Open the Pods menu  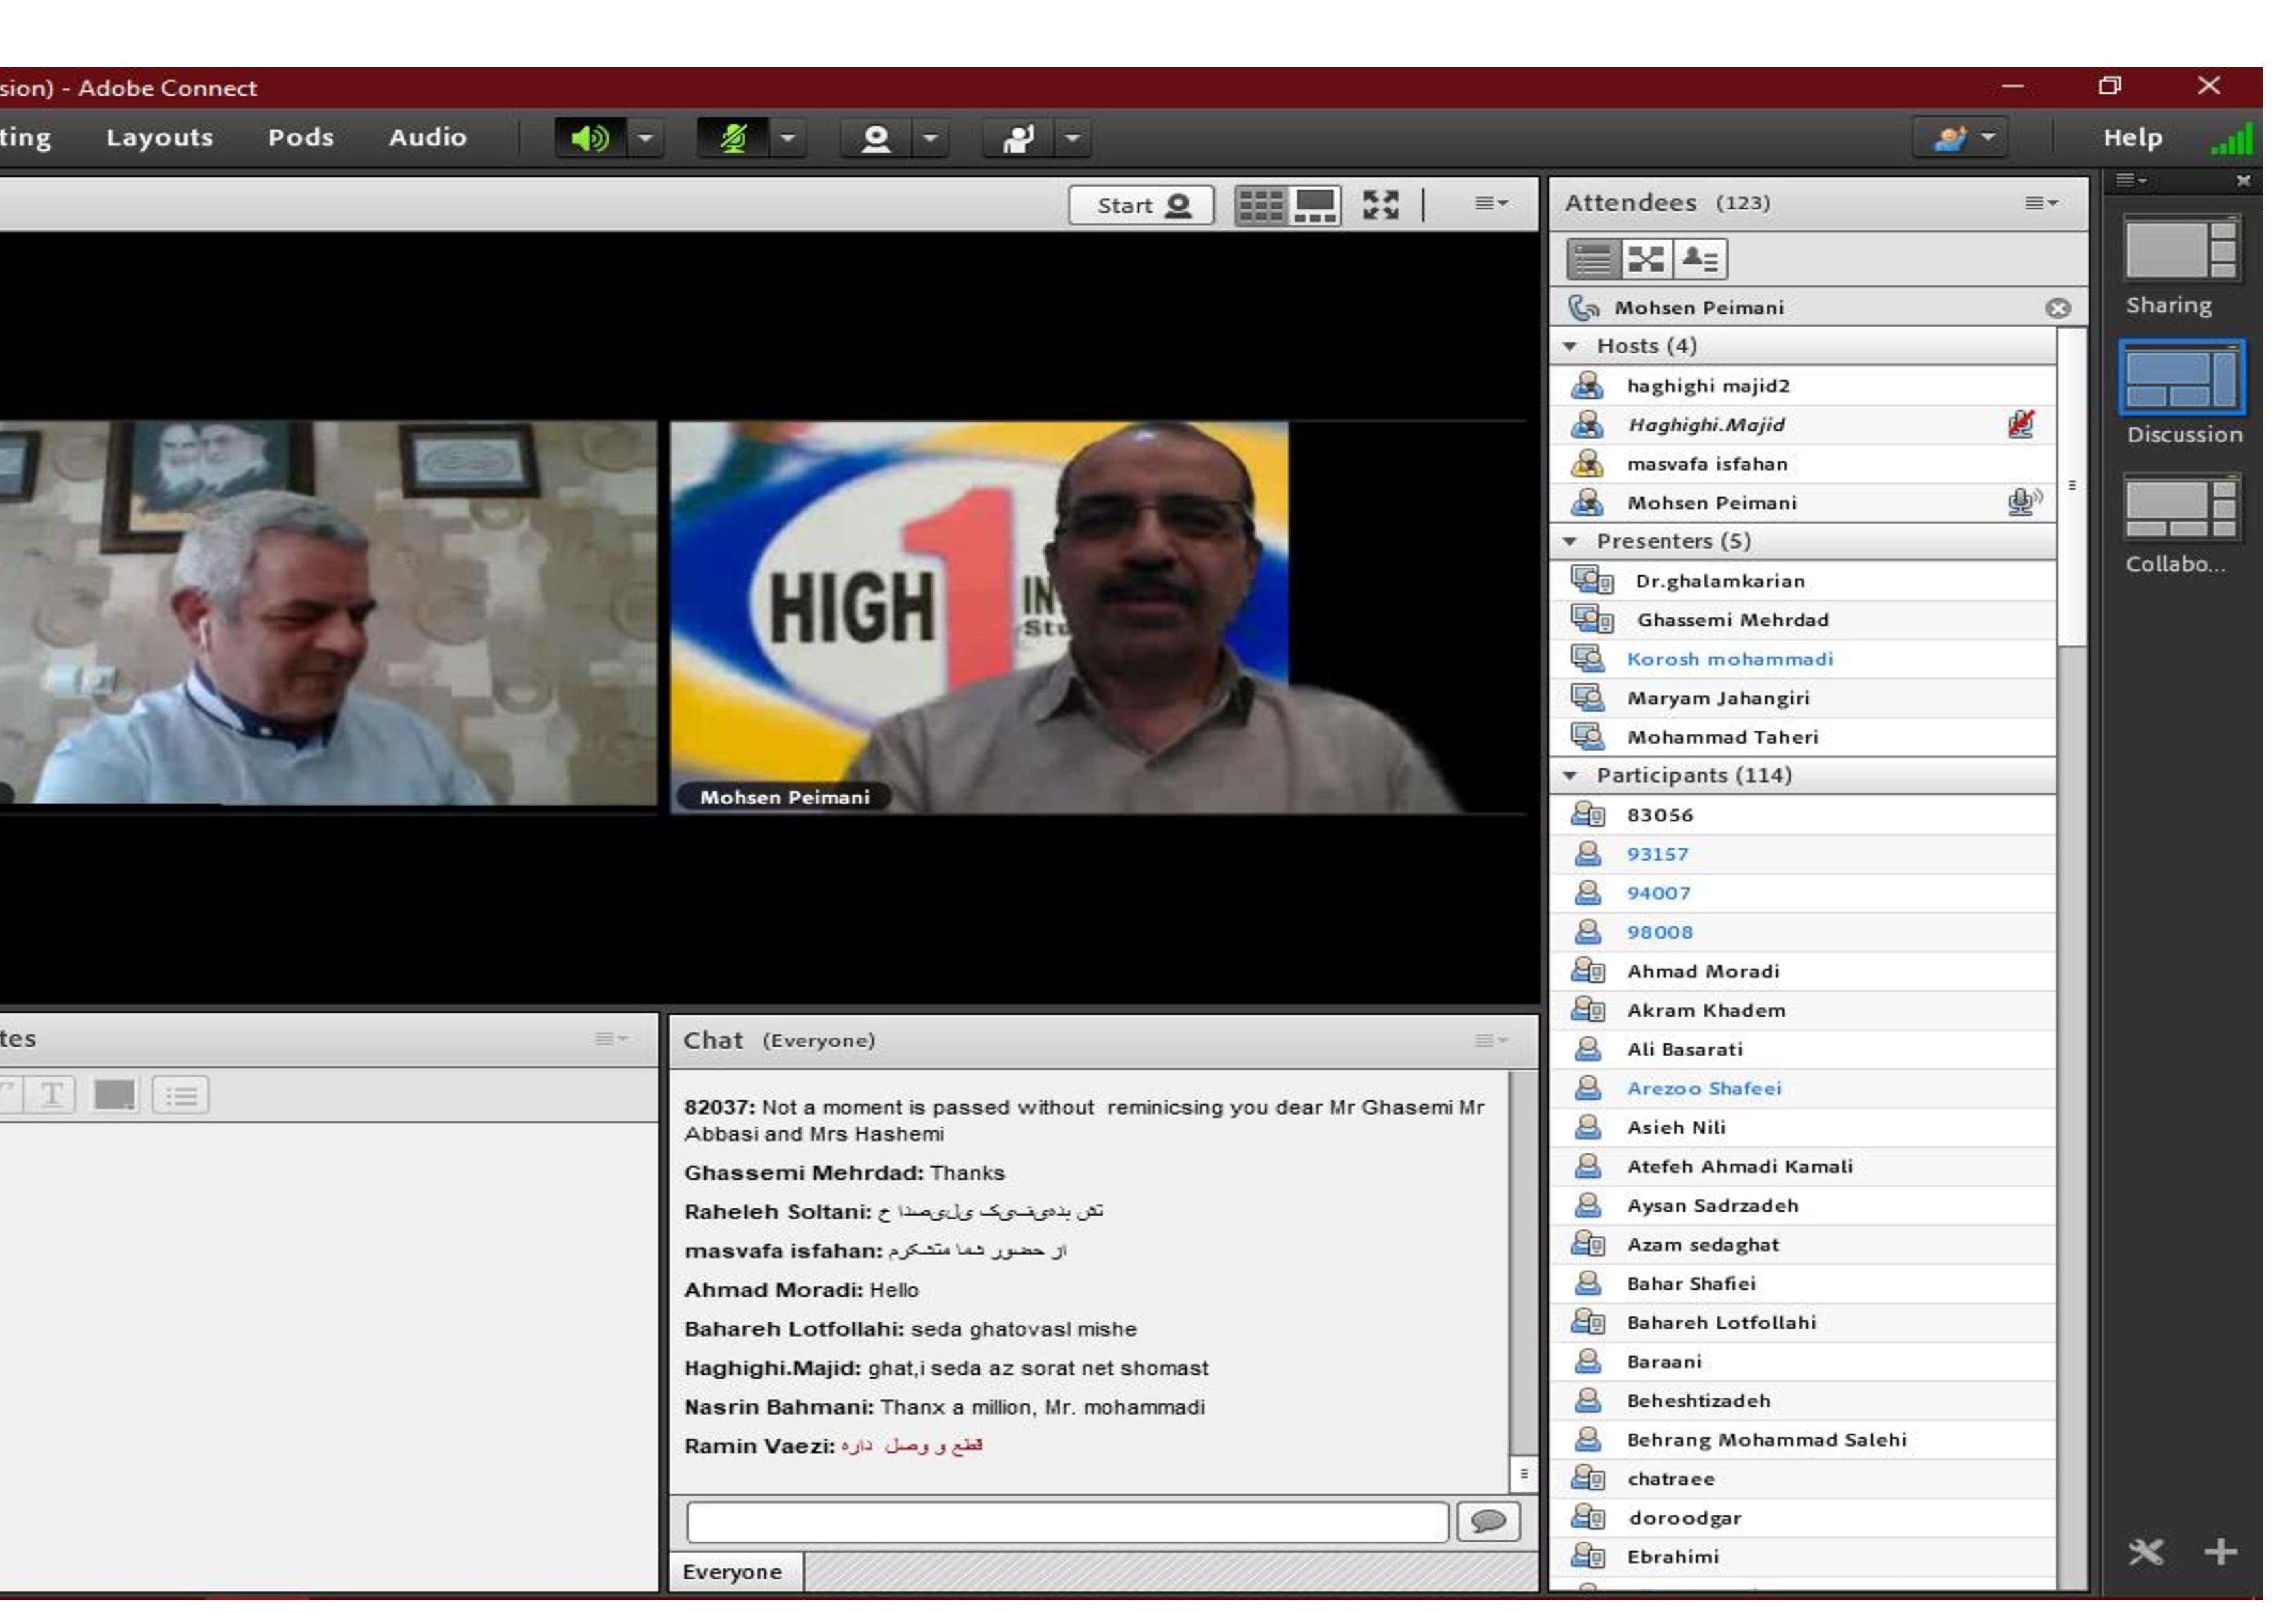[300, 138]
